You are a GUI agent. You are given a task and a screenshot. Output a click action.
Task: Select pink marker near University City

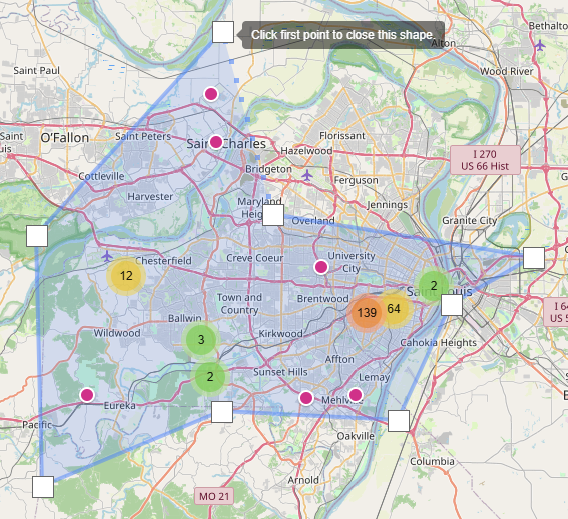point(321,267)
